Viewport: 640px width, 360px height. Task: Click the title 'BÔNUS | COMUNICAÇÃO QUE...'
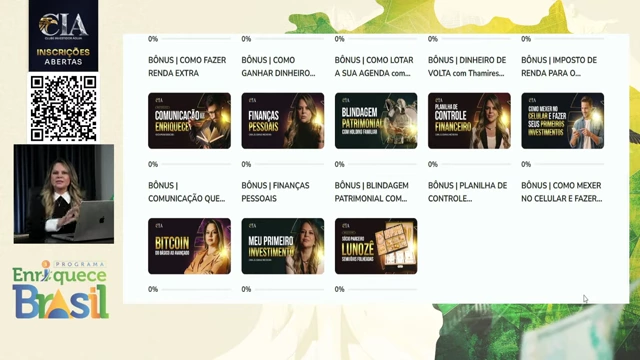tap(187, 192)
